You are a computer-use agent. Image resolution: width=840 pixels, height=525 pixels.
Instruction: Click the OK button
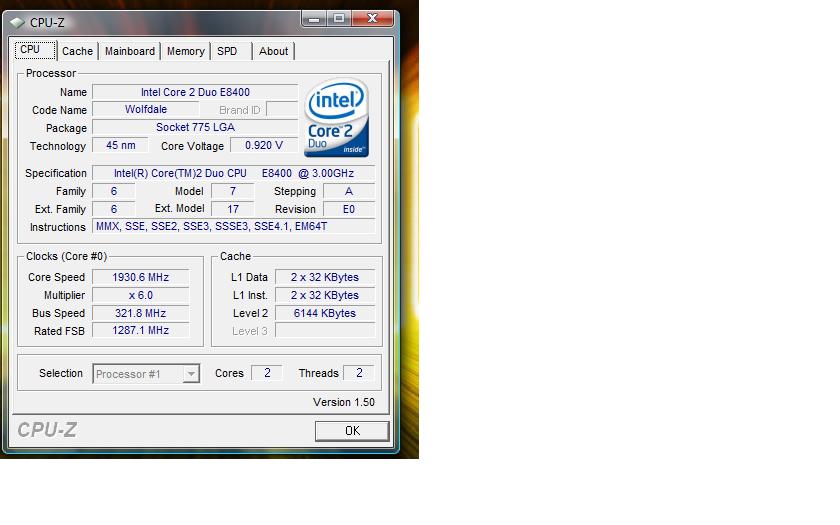[x=352, y=431]
